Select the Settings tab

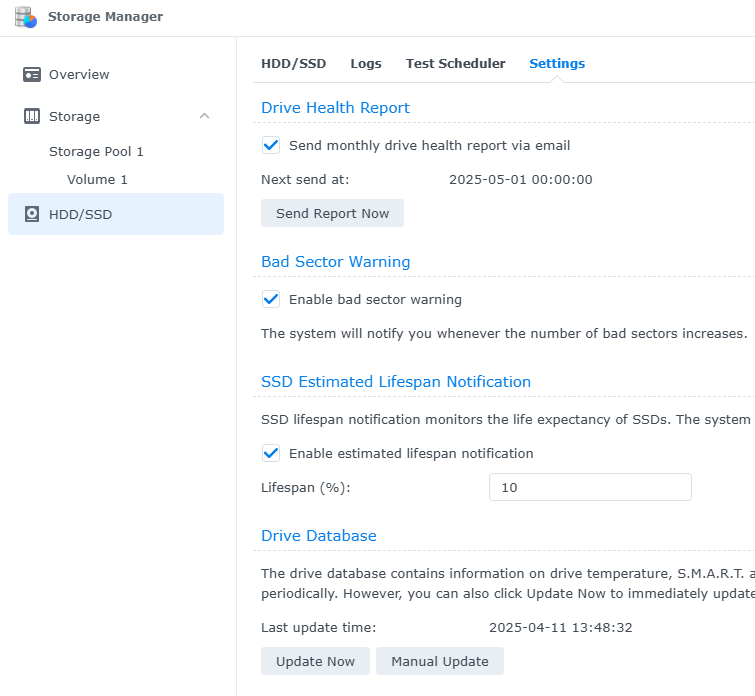(x=557, y=64)
